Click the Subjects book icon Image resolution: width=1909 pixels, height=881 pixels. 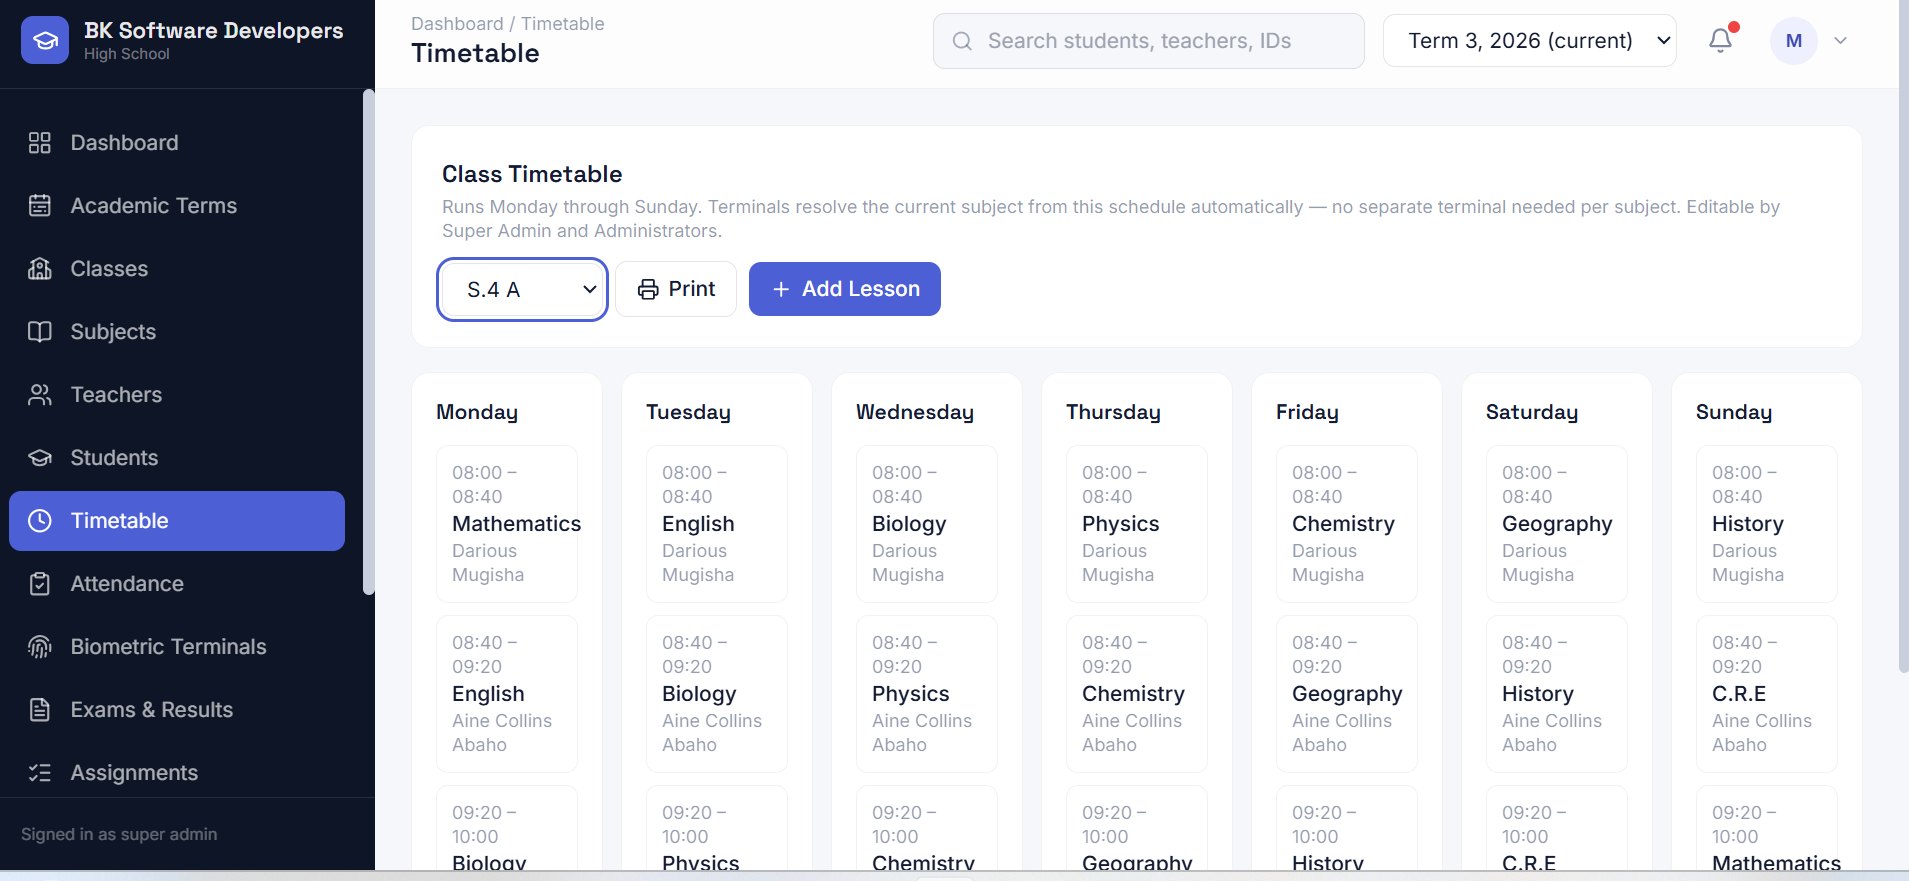coord(40,332)
